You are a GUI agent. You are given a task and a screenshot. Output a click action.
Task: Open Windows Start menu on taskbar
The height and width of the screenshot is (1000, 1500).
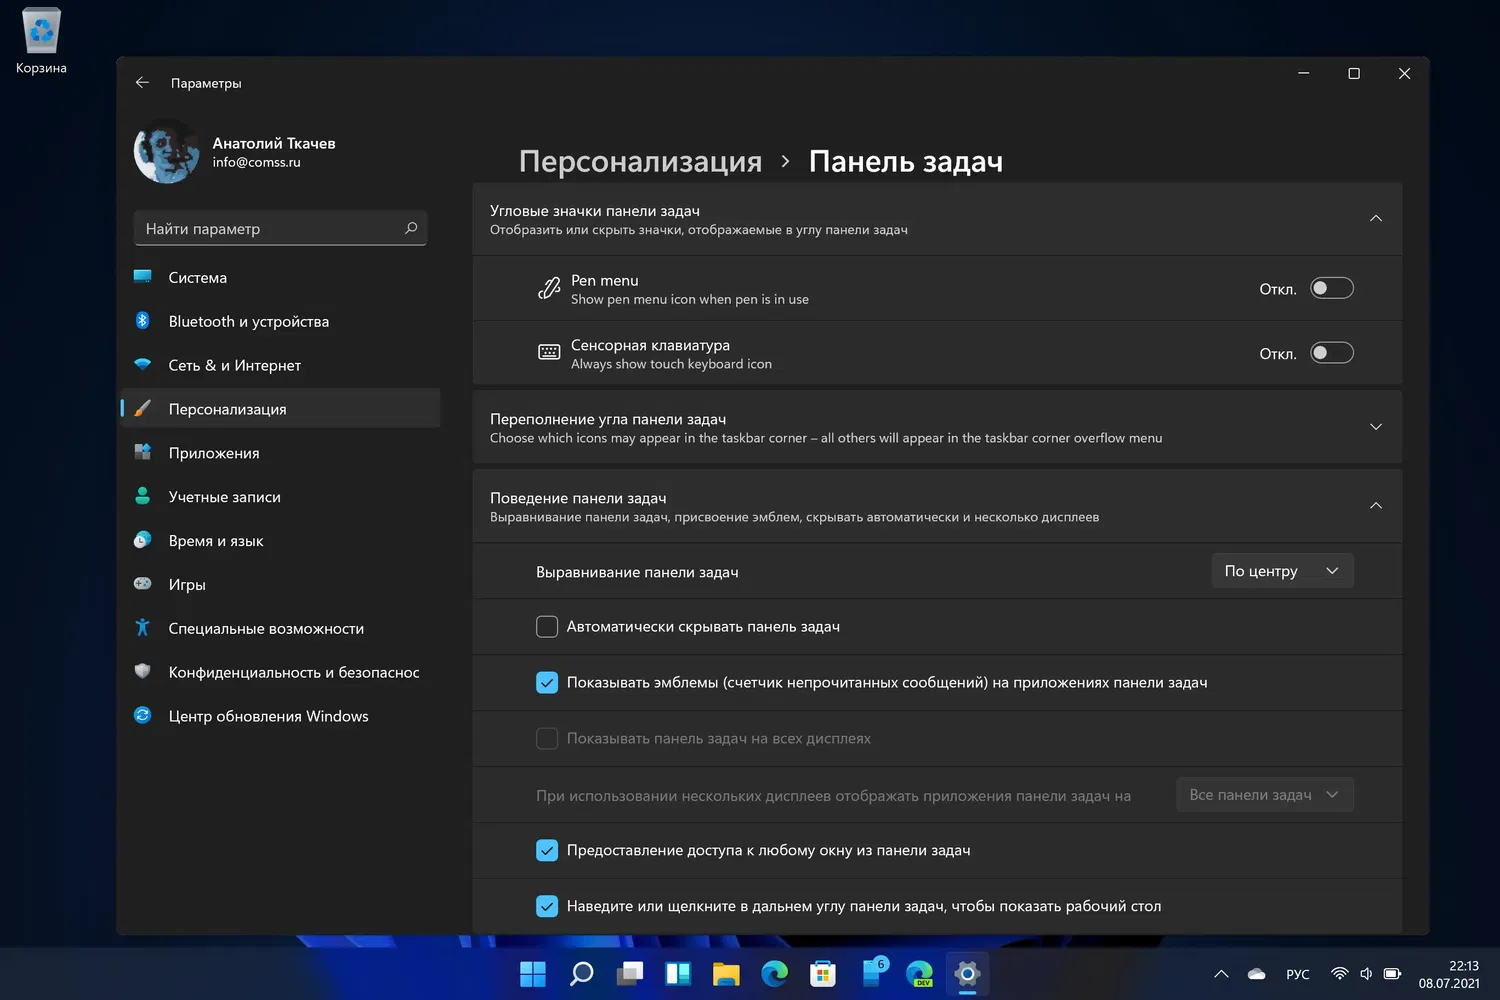(x=533, y=974)
